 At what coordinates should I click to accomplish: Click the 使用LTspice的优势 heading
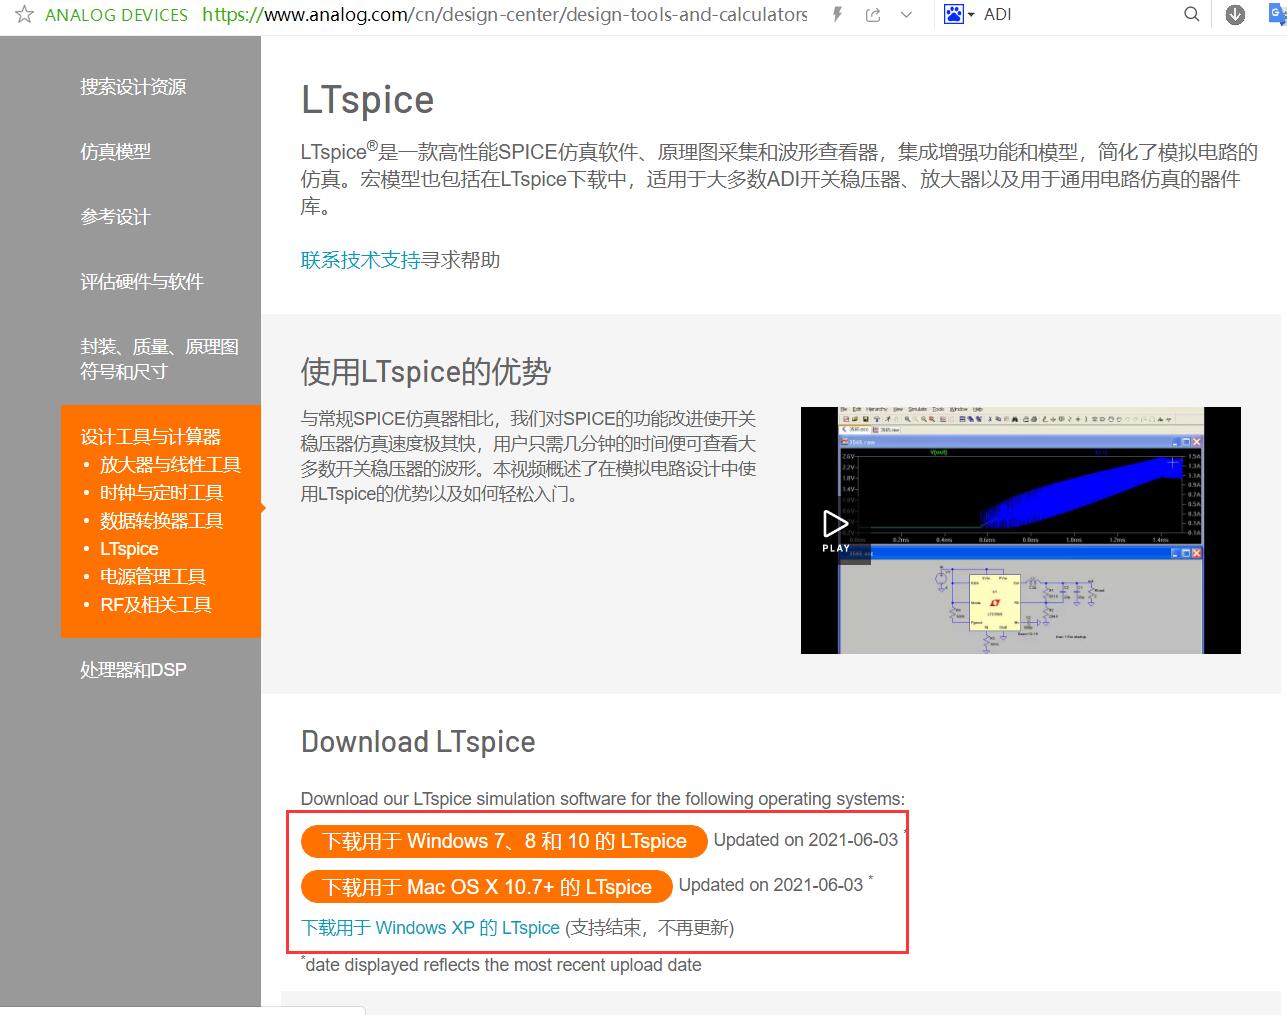click(x=426, y=372)
